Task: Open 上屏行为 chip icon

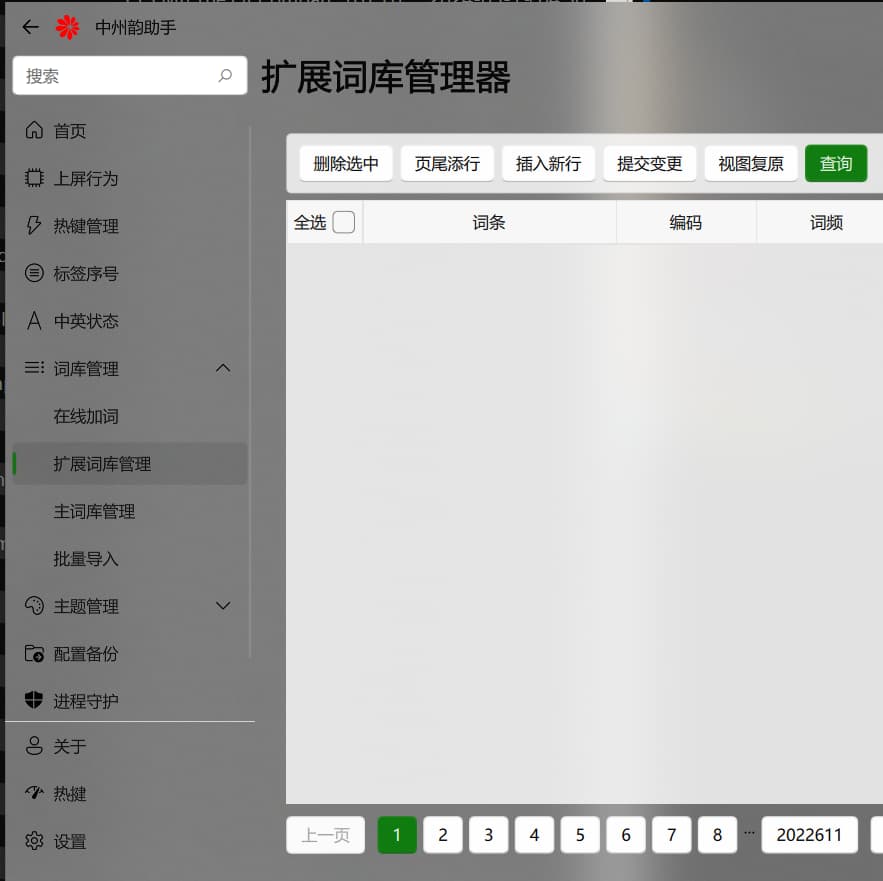Action: pyautogui.click(x=34, y=179)
